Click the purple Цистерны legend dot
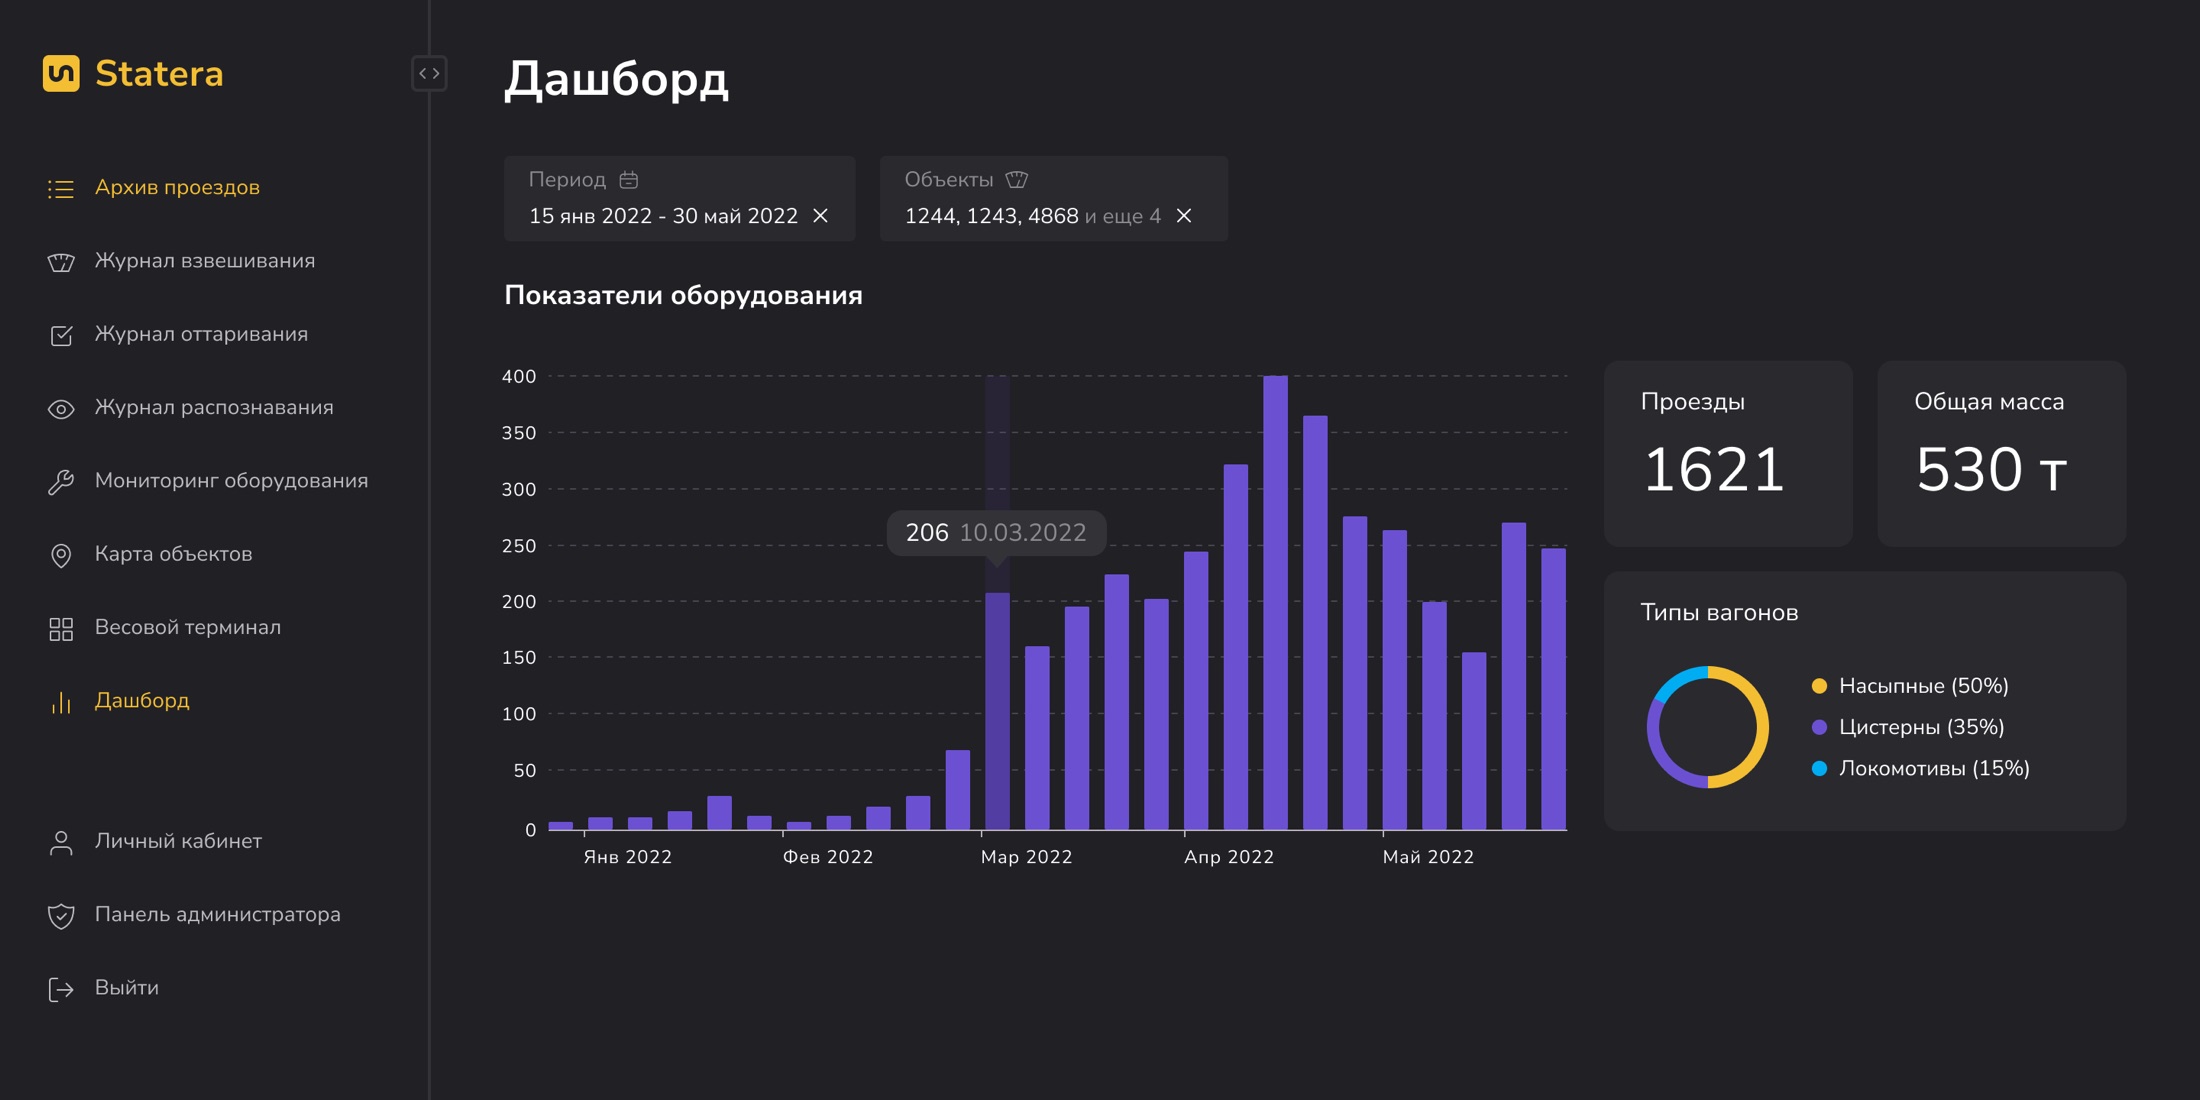The width and height of the screenshot is (2200, 1100). 1819,727
